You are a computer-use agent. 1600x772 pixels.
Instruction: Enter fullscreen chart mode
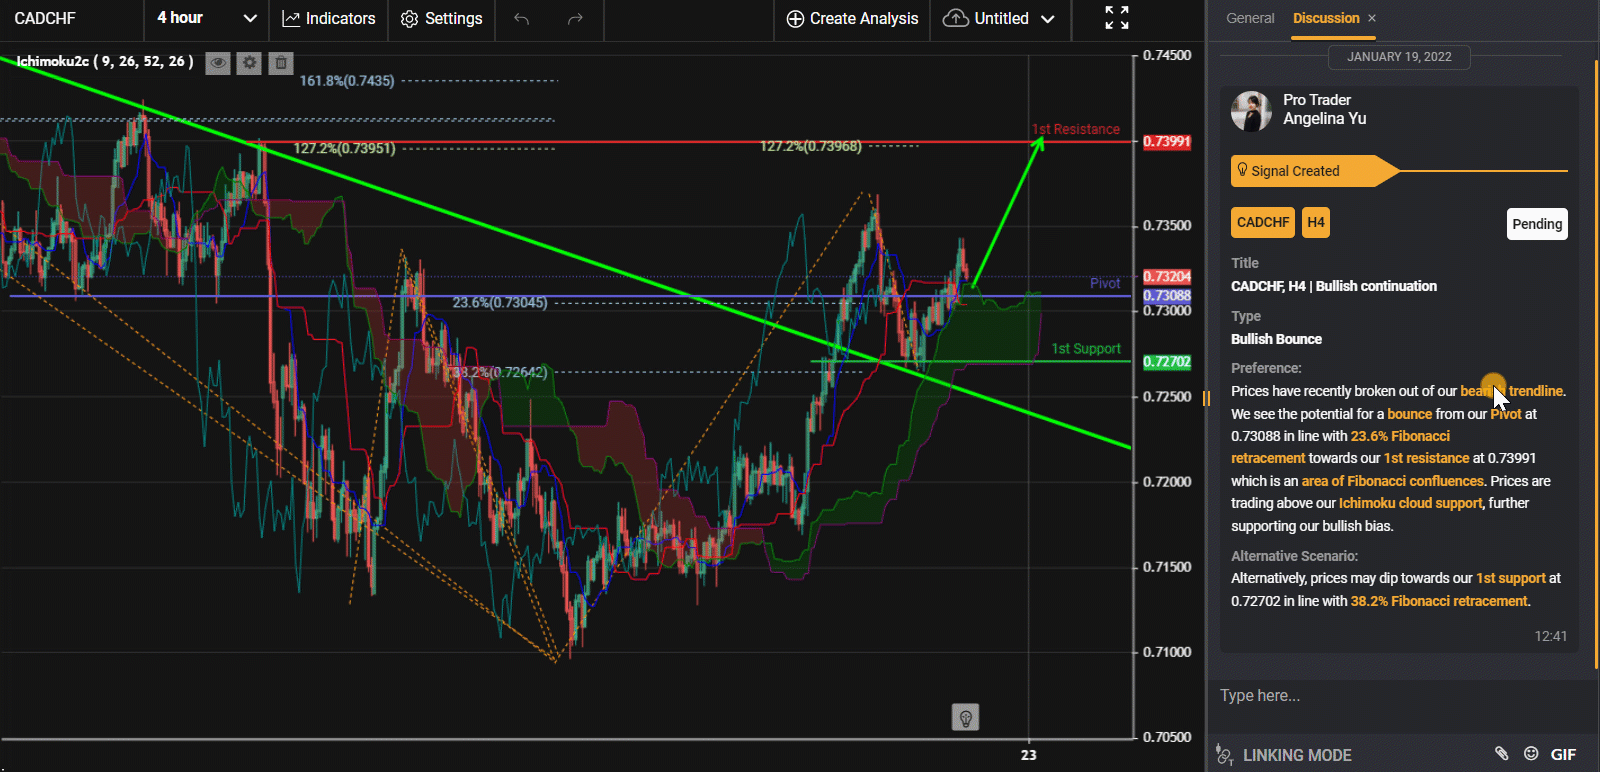pos(1116,17)
